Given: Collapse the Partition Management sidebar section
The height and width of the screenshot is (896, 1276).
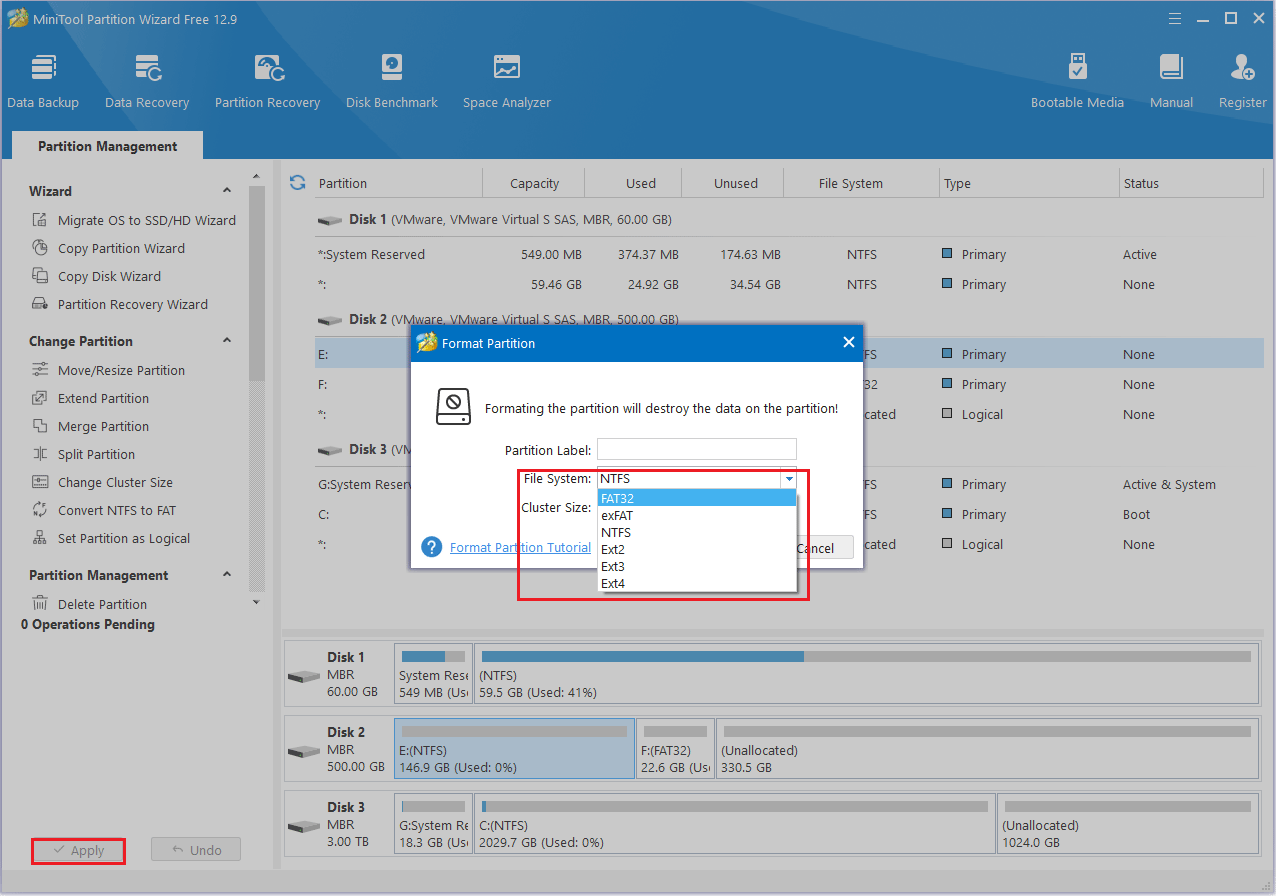Looking at the screenshot, I should click(x=227, y=574).
